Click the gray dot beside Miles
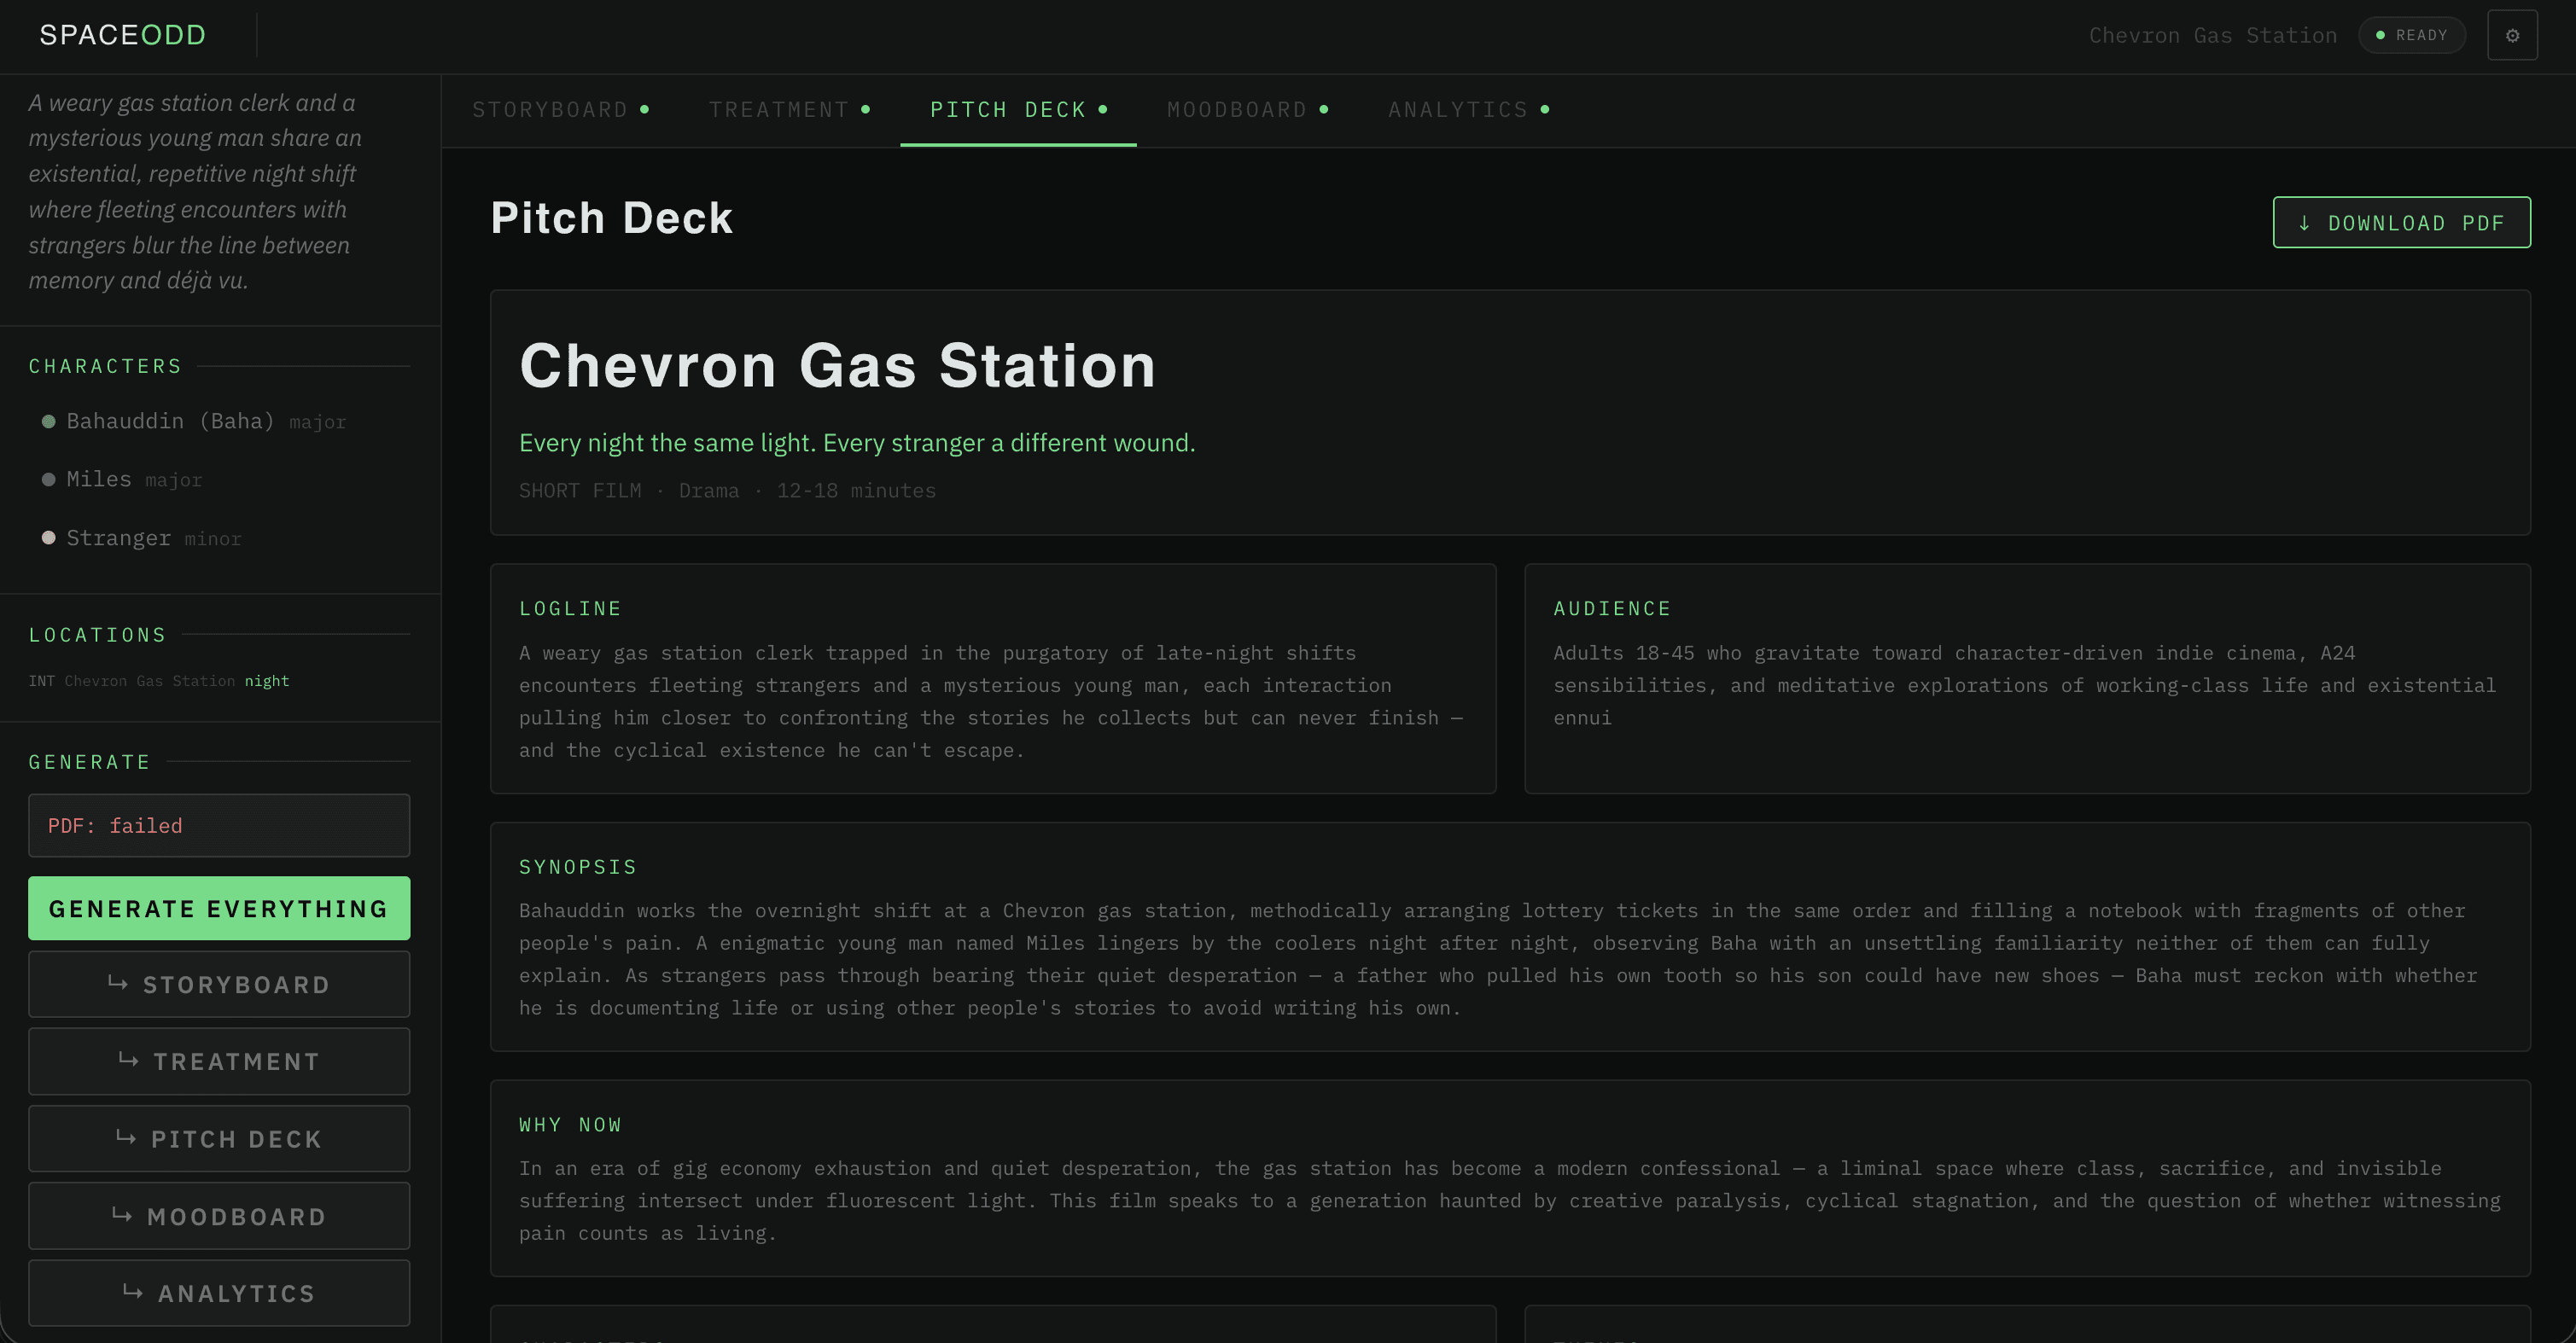This screenshot has width=2576, height=1343. click(x=48, y=479)
